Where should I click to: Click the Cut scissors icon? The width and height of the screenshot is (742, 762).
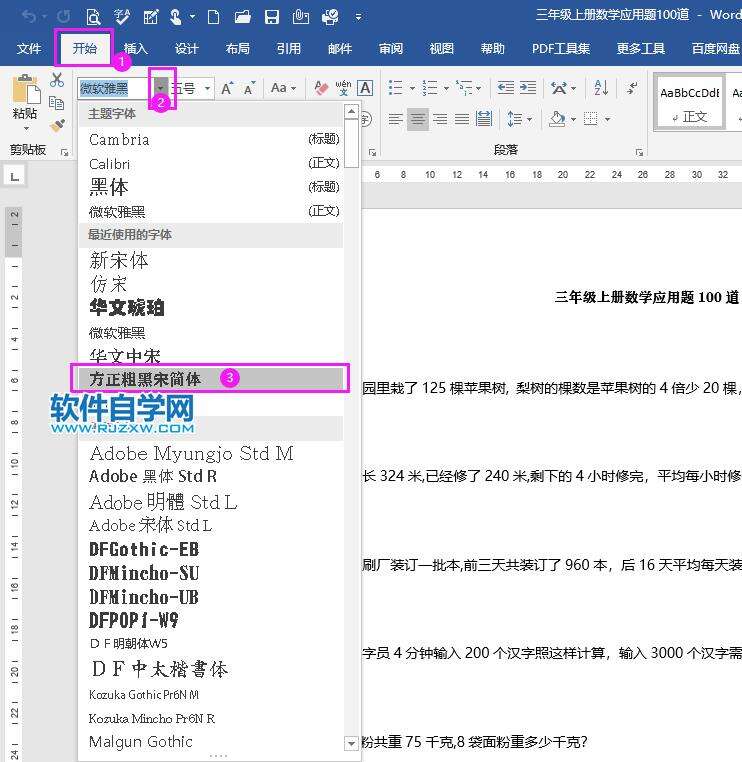(x=57, y=80)
